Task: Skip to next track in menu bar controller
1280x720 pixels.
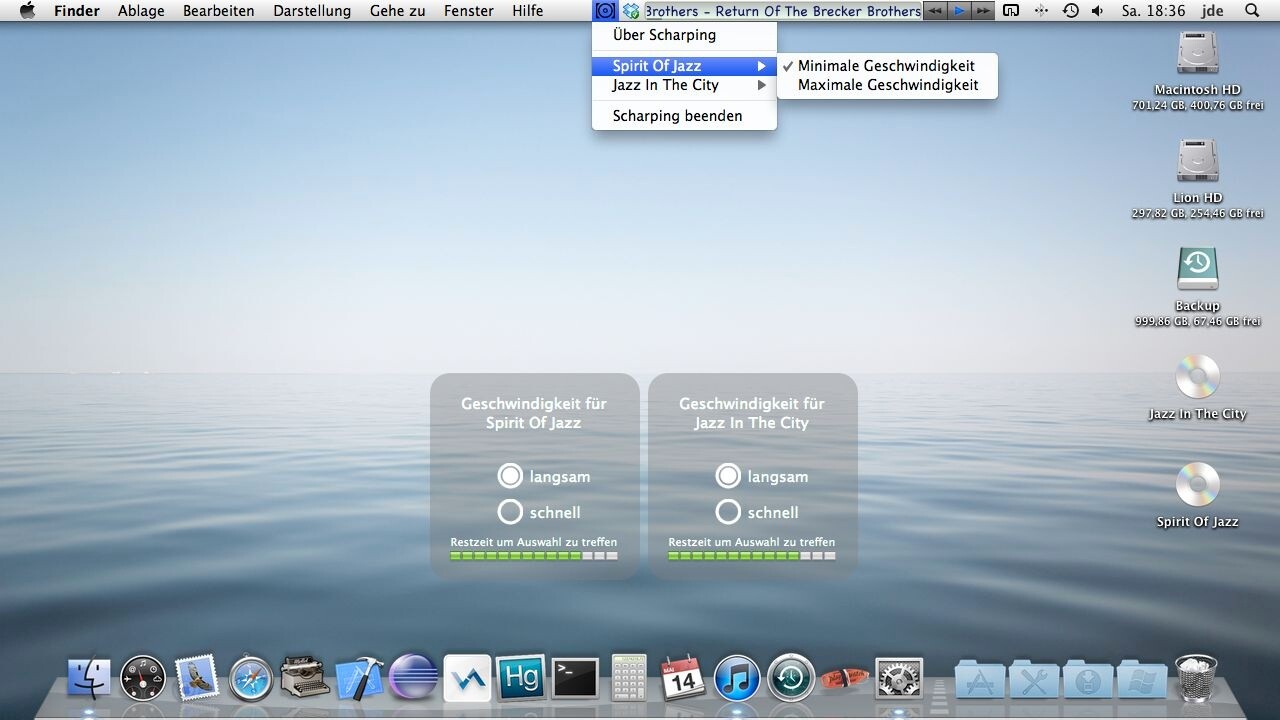Action: pos(983,11)
